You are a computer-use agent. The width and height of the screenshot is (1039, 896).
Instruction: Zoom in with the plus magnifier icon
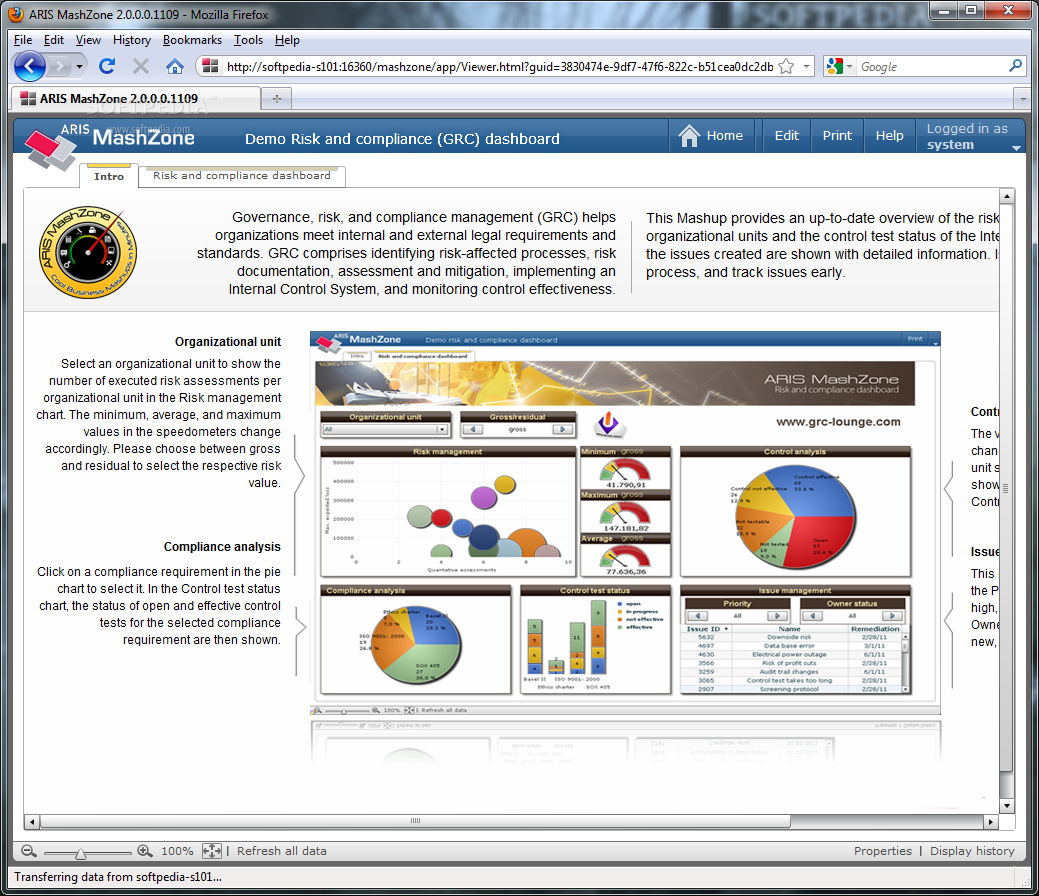145,851
